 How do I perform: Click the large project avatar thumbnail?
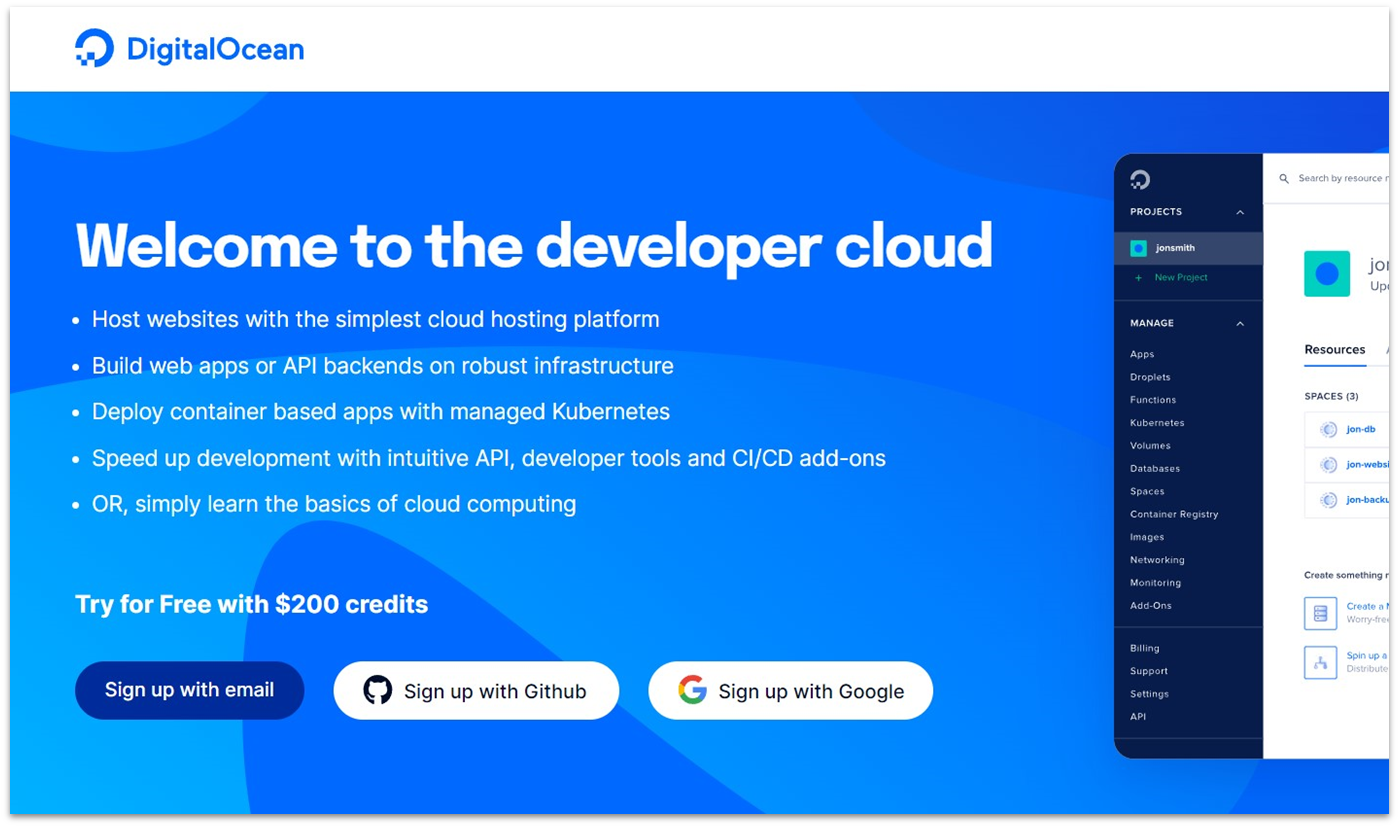coord(1327,274)
